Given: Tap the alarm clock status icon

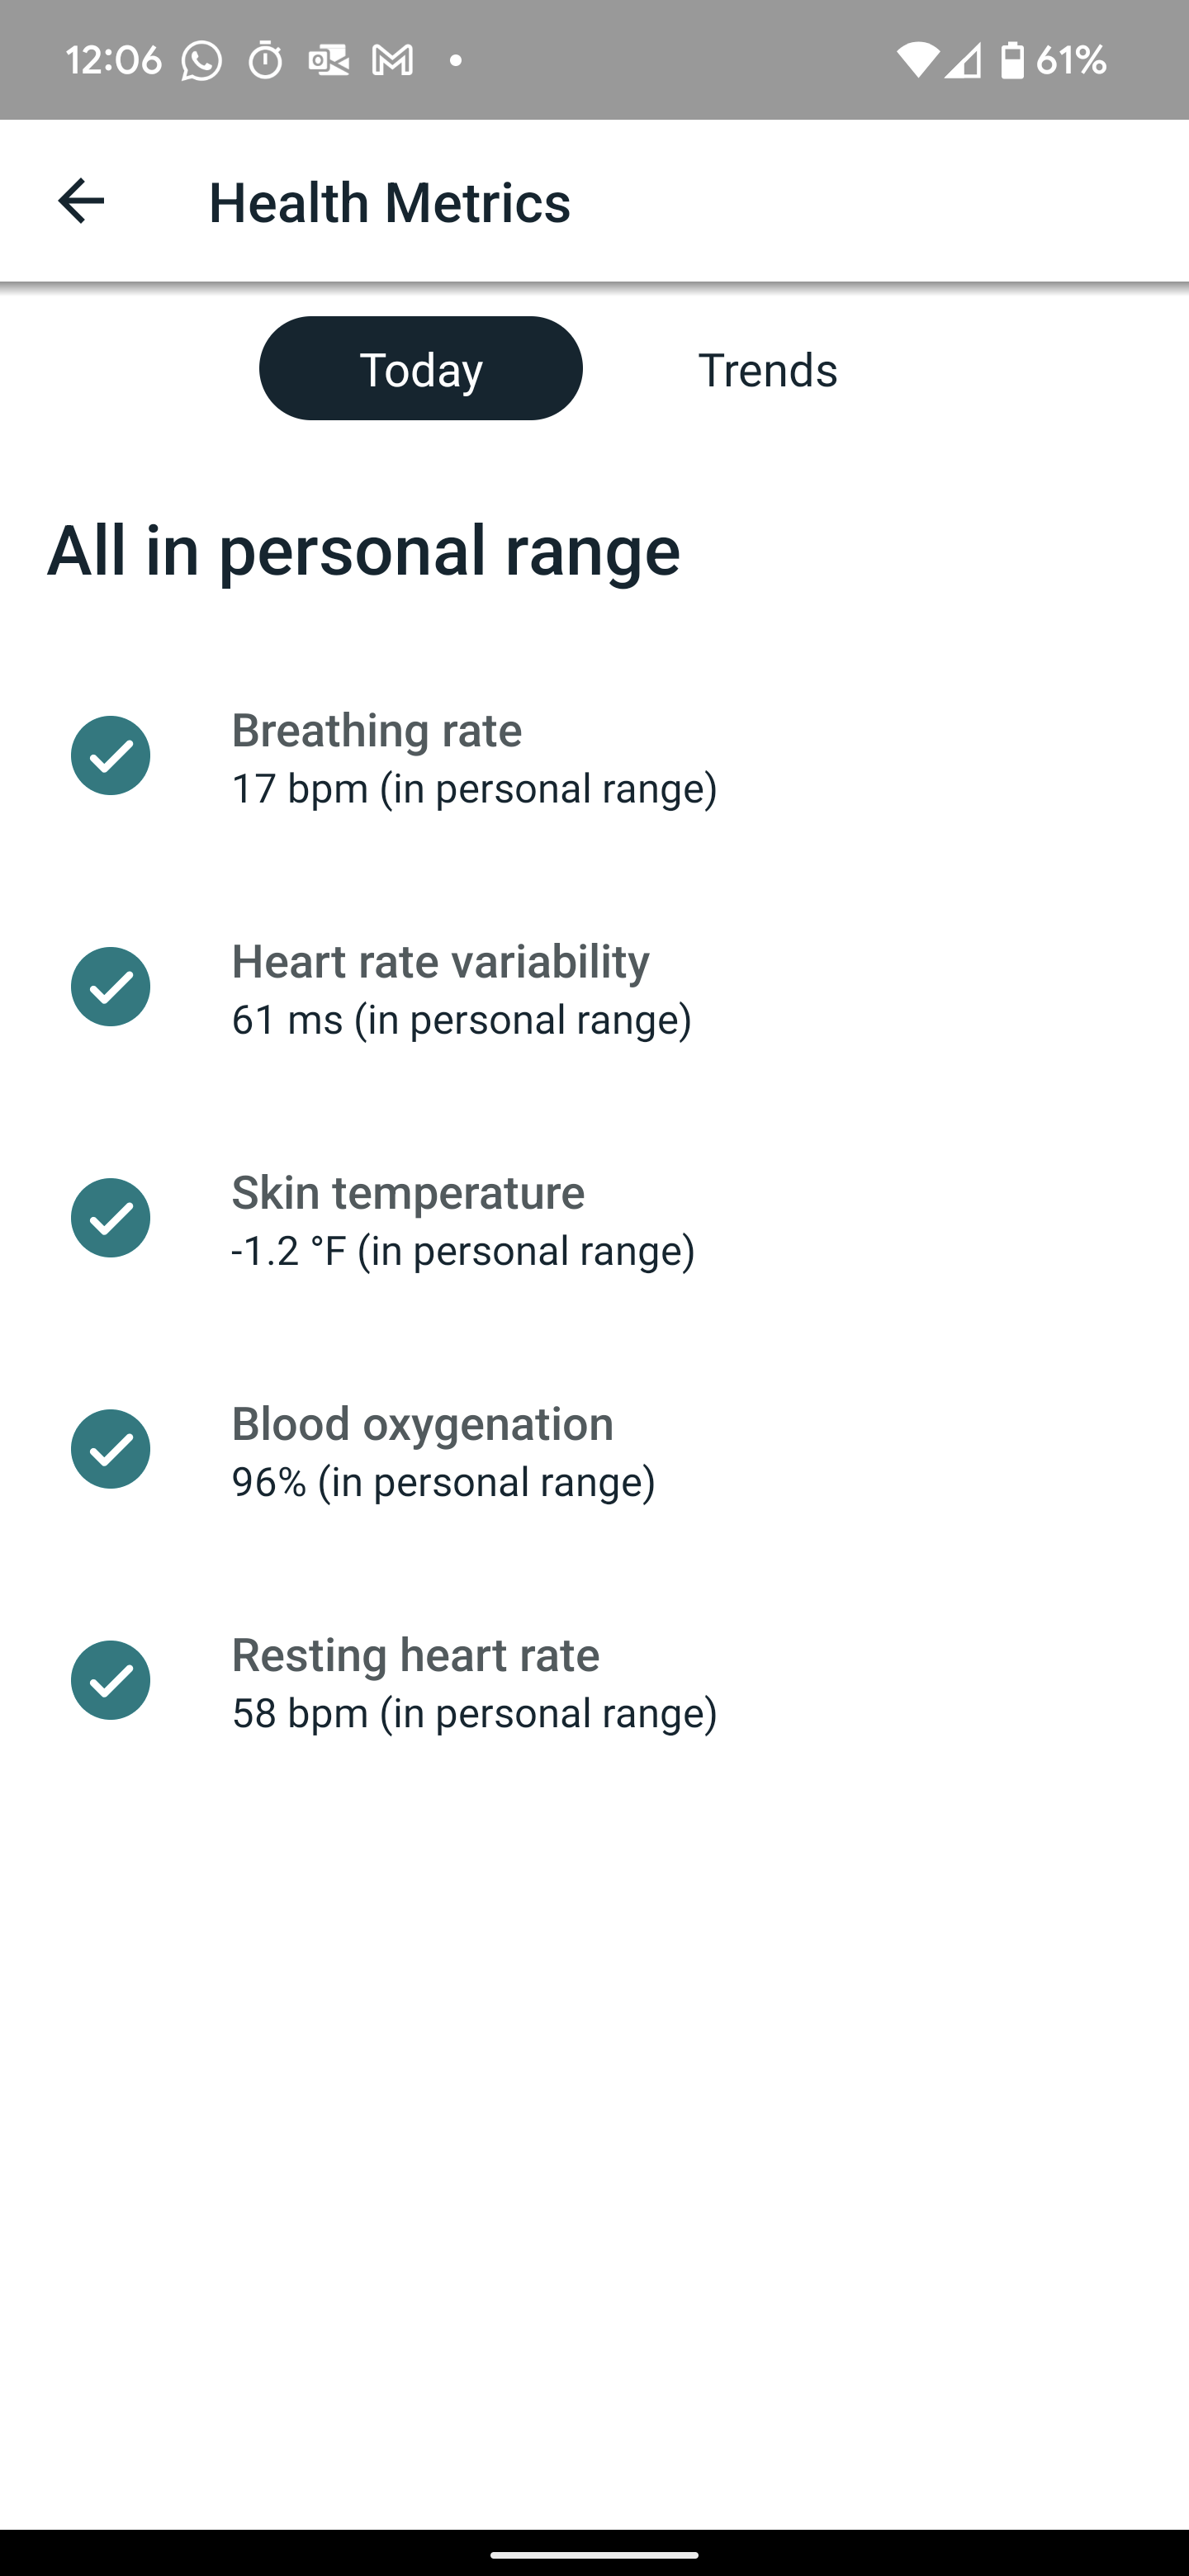Looking at the screenshot, I should (265, 59).
